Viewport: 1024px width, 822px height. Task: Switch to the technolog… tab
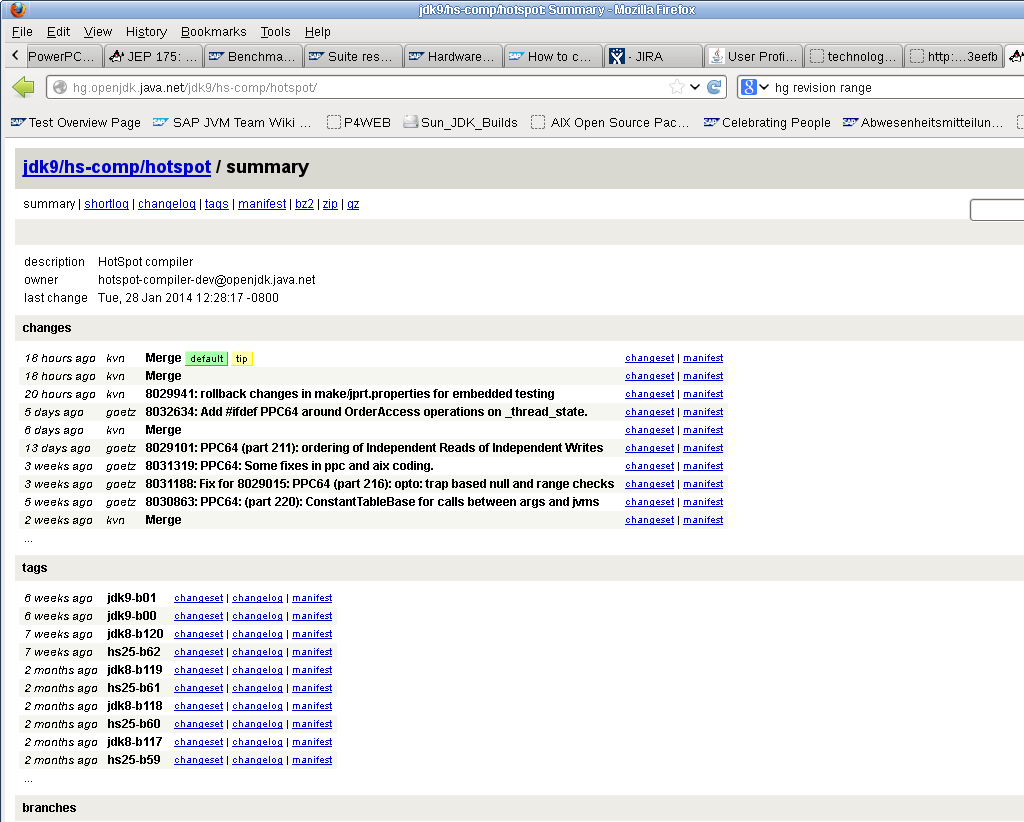tap(854, 57)
